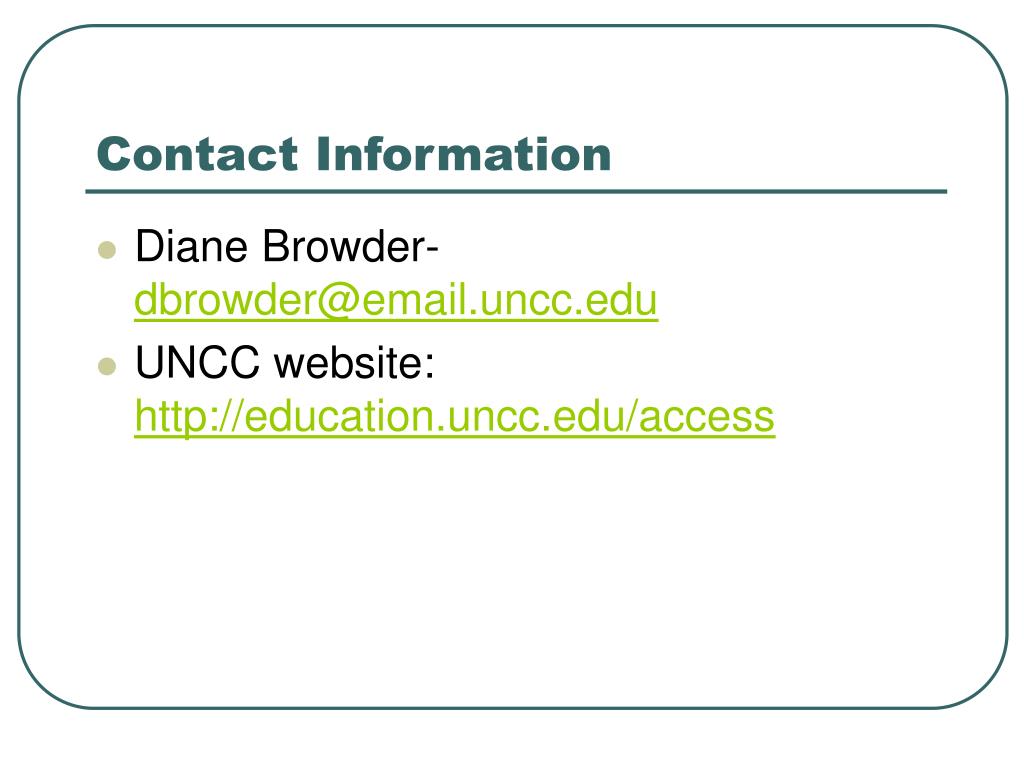Click the horizontal divider line under the title

516,192
